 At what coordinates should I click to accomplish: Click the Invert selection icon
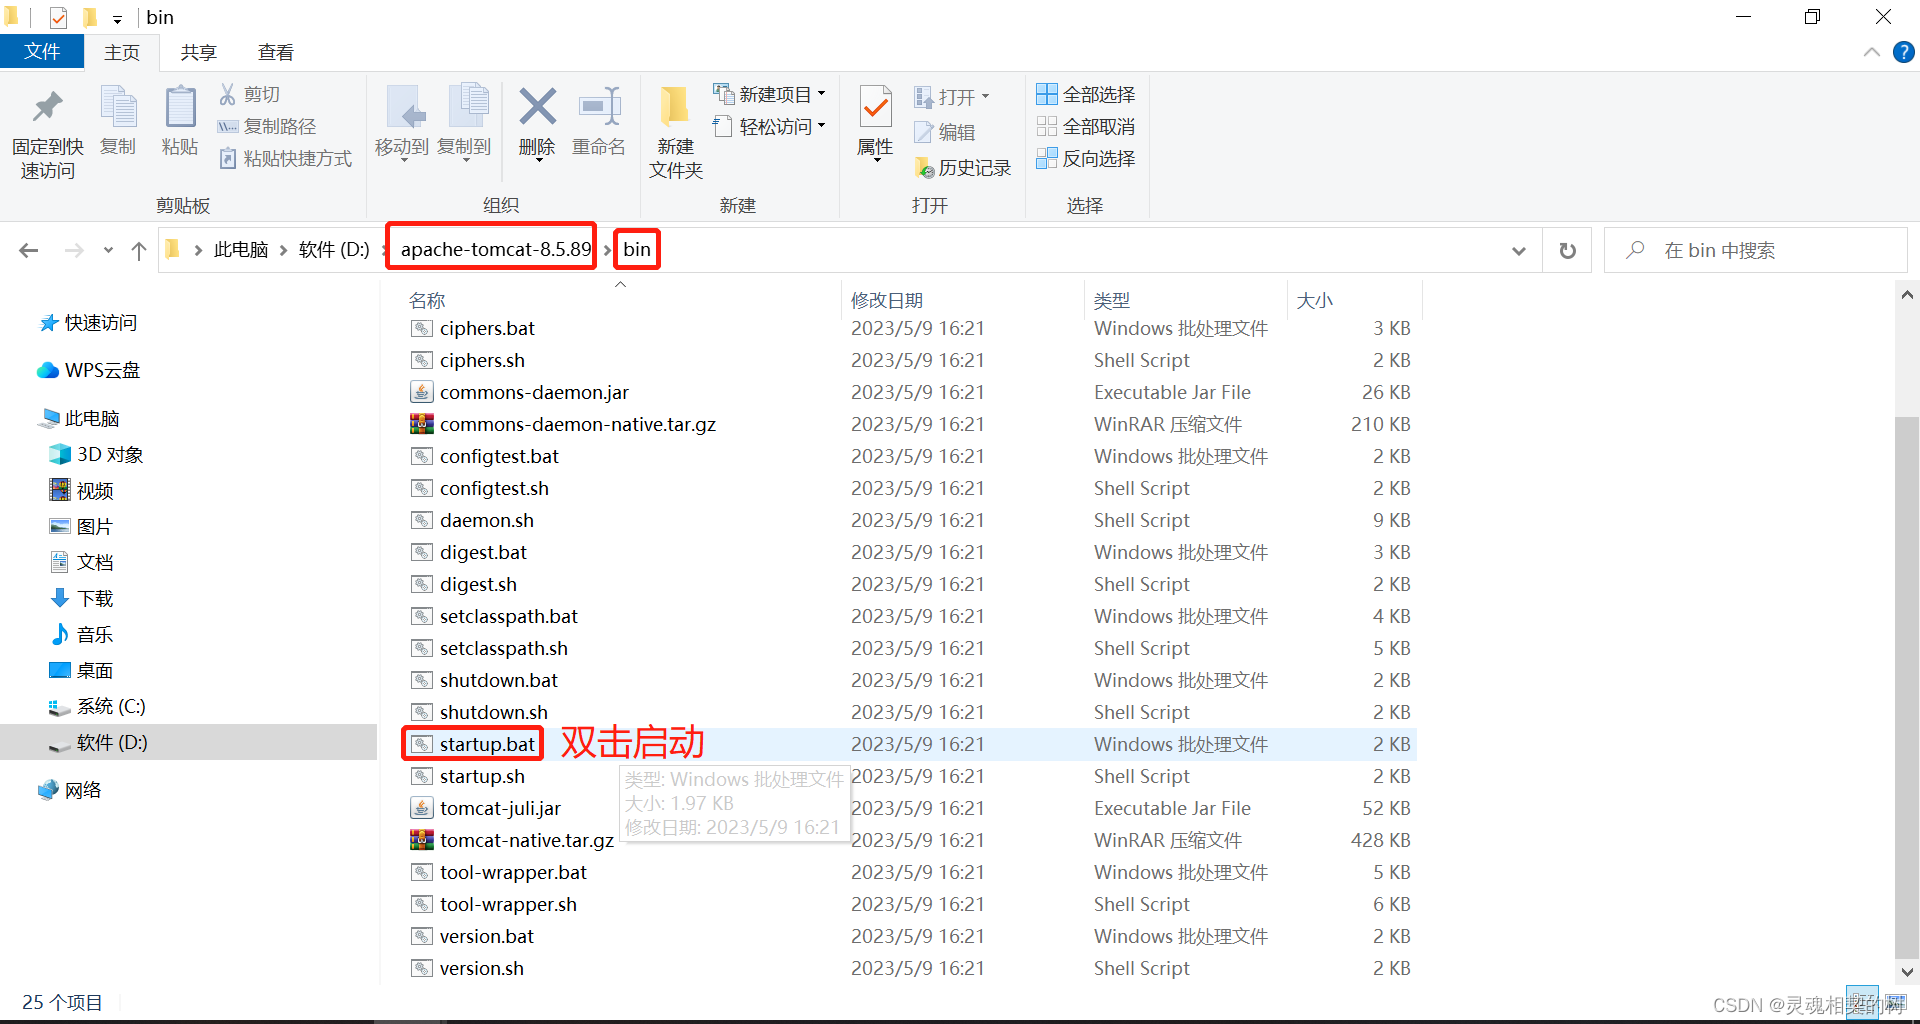pos(1047,158)
